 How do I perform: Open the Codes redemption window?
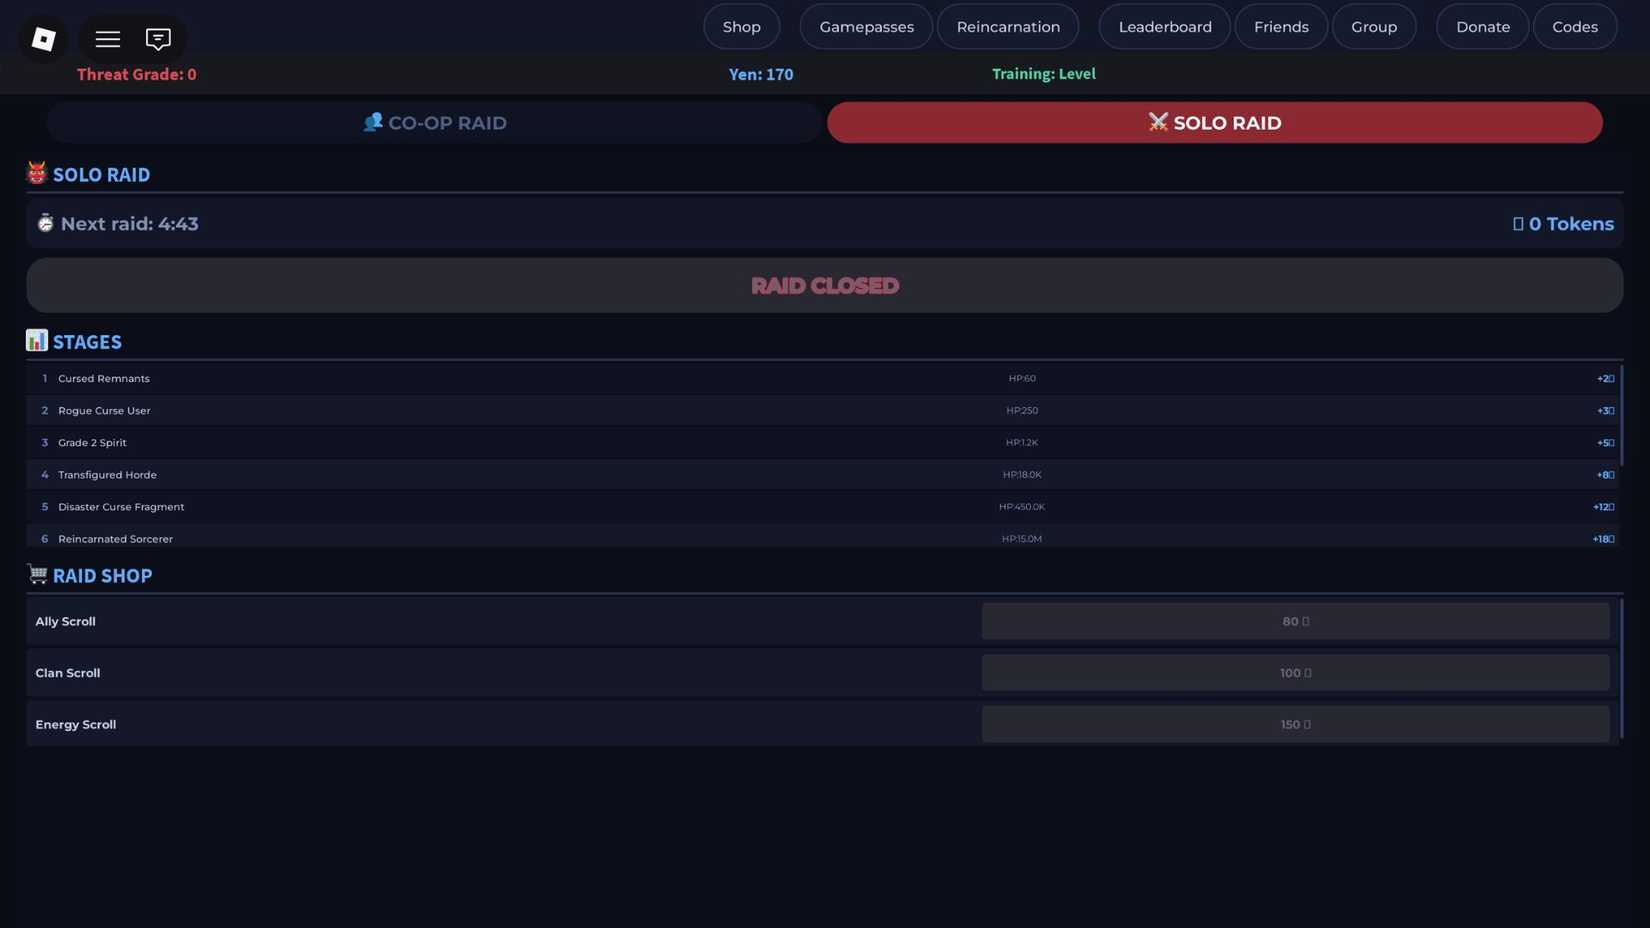(1575, 26)
